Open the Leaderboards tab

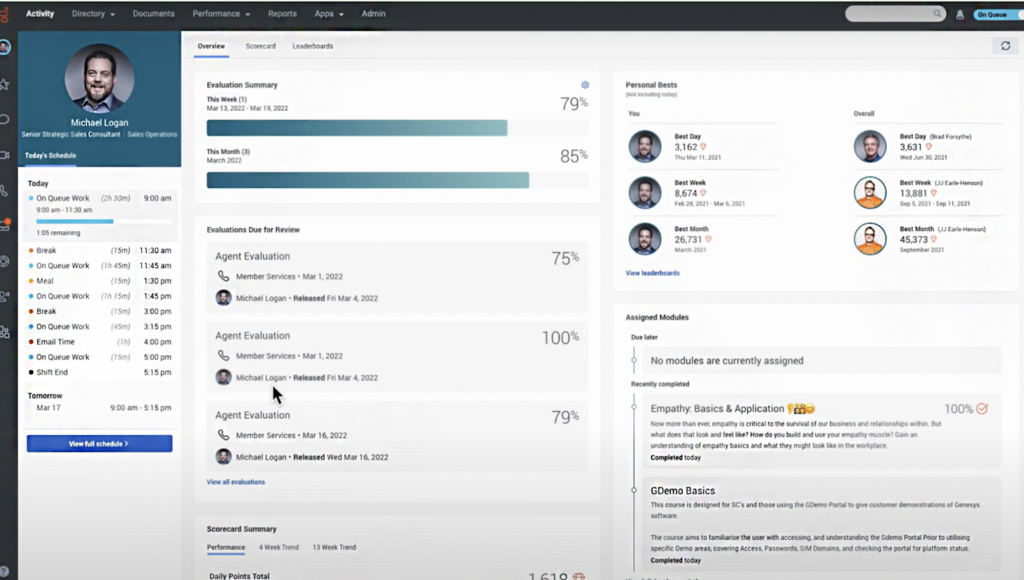(x=312, y=46)
